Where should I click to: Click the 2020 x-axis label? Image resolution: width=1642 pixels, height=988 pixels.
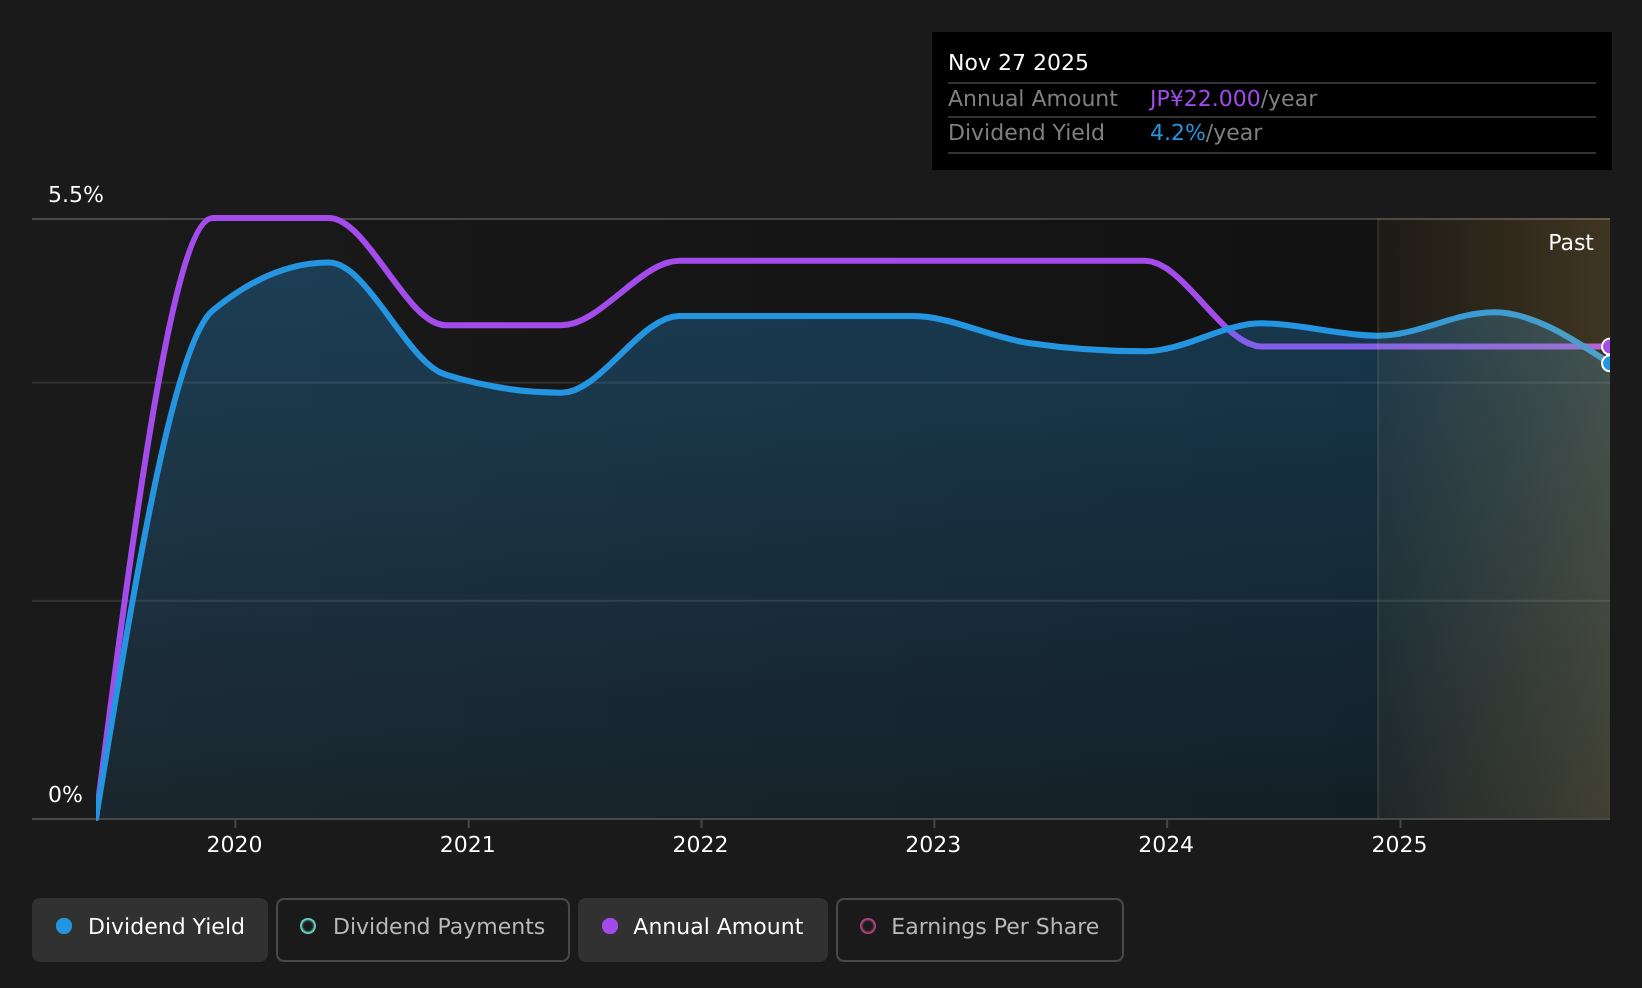click(x=234, y=845)
